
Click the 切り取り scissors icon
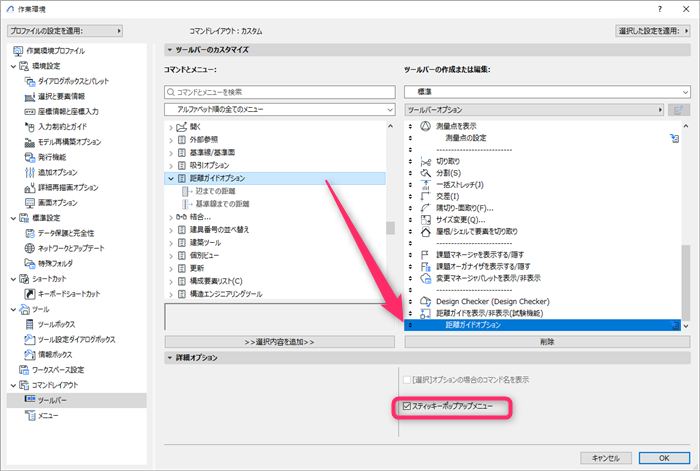point(426,161)
